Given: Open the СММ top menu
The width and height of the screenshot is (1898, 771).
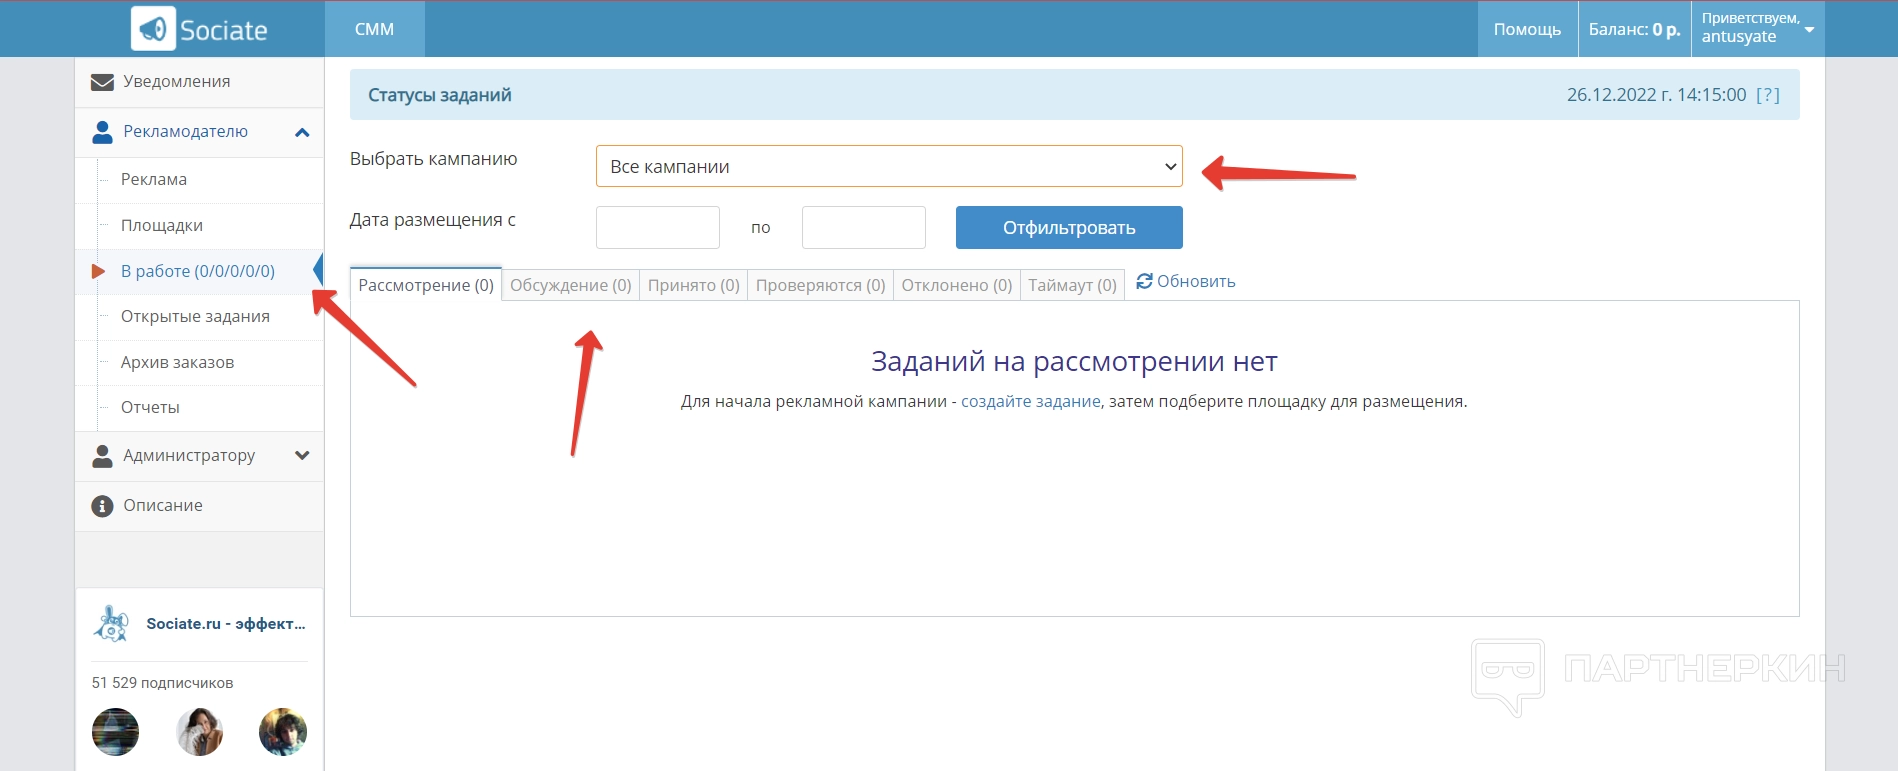Looking at the screenshot, I should point(375,29).
